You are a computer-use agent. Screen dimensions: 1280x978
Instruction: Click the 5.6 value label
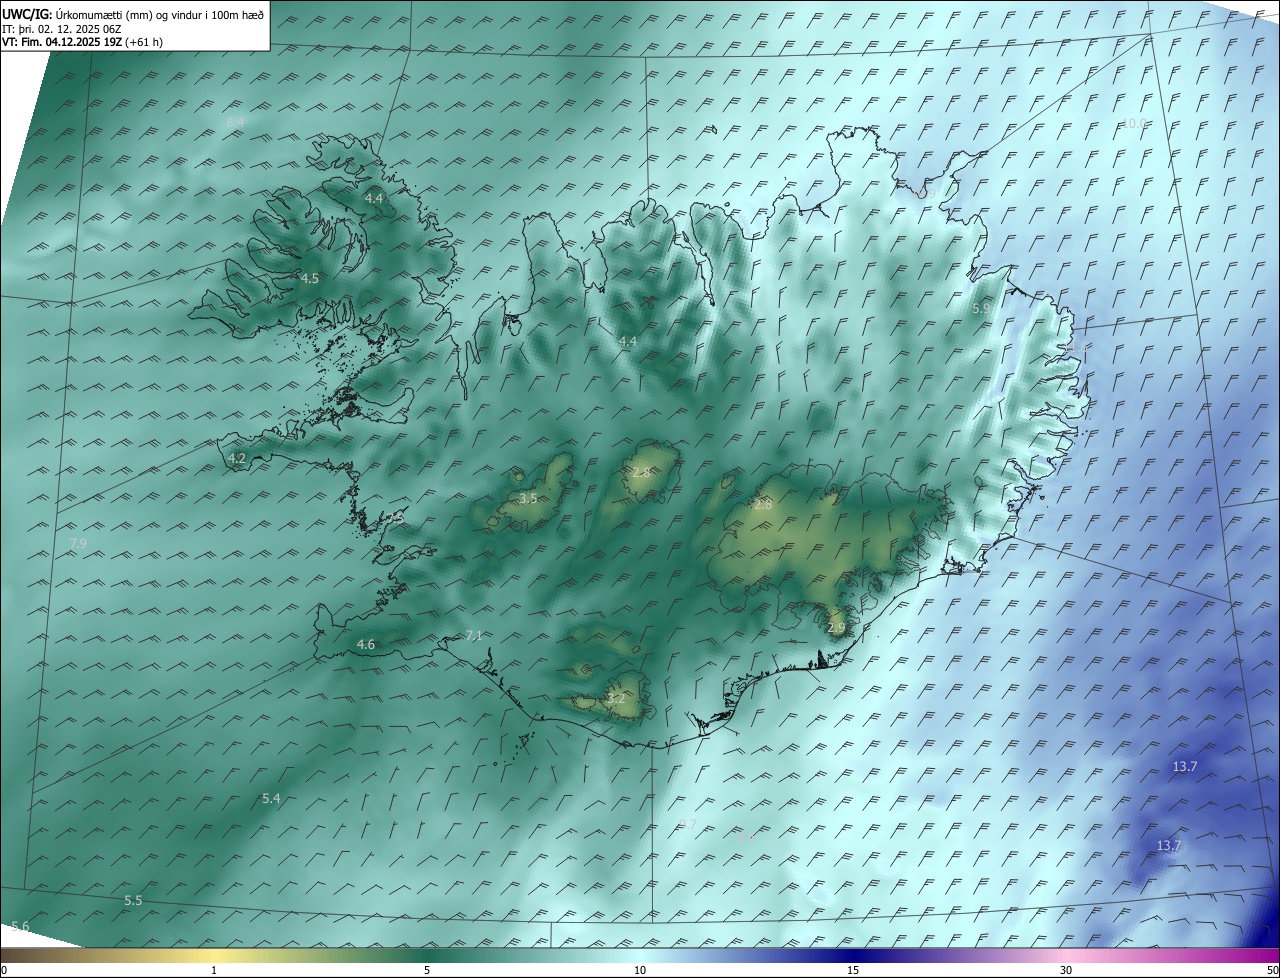(20, 927)
